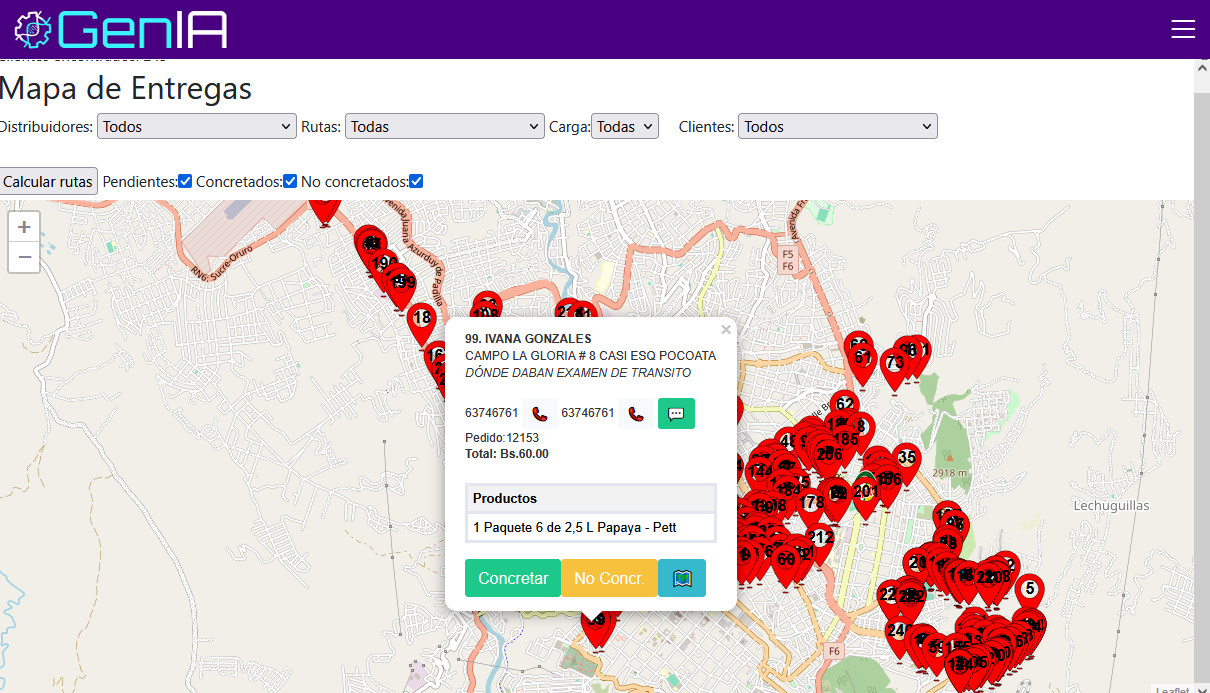Click the 'CAMPO LA GLORIA # 8 CASI ESQ POCOATA' address
This screenshot has height=693, width=1210.
click(591, 356)
